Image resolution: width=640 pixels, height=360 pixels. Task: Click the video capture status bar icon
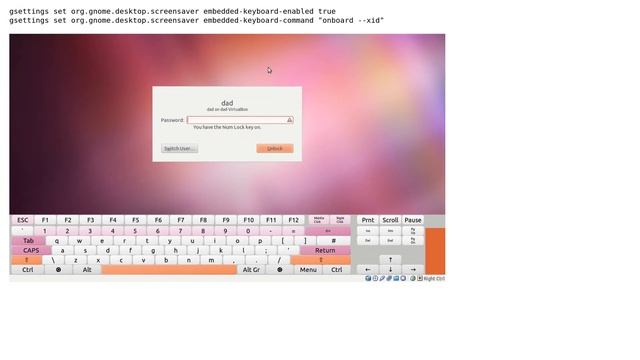pos(403,278)
